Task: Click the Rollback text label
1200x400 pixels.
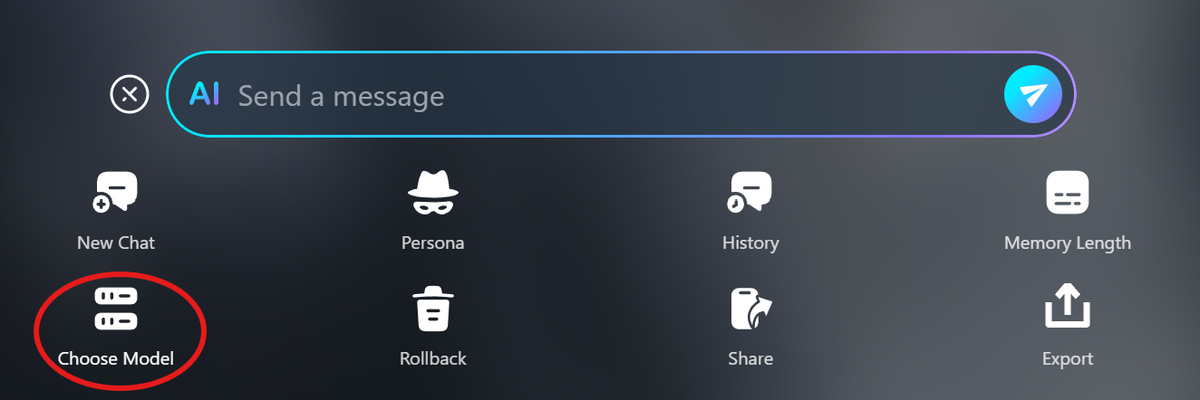Action: coord(433,358)
